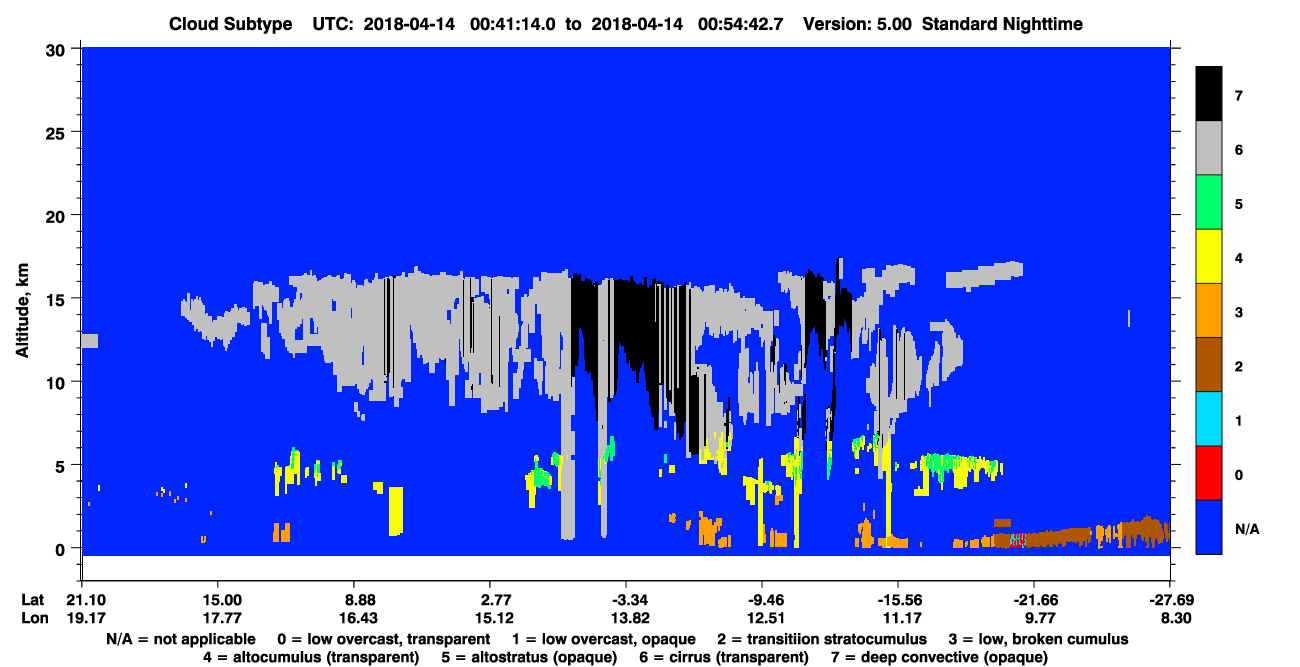Click the yellow altocumulus color swatch labeled 4

(x=1209, y=257)
